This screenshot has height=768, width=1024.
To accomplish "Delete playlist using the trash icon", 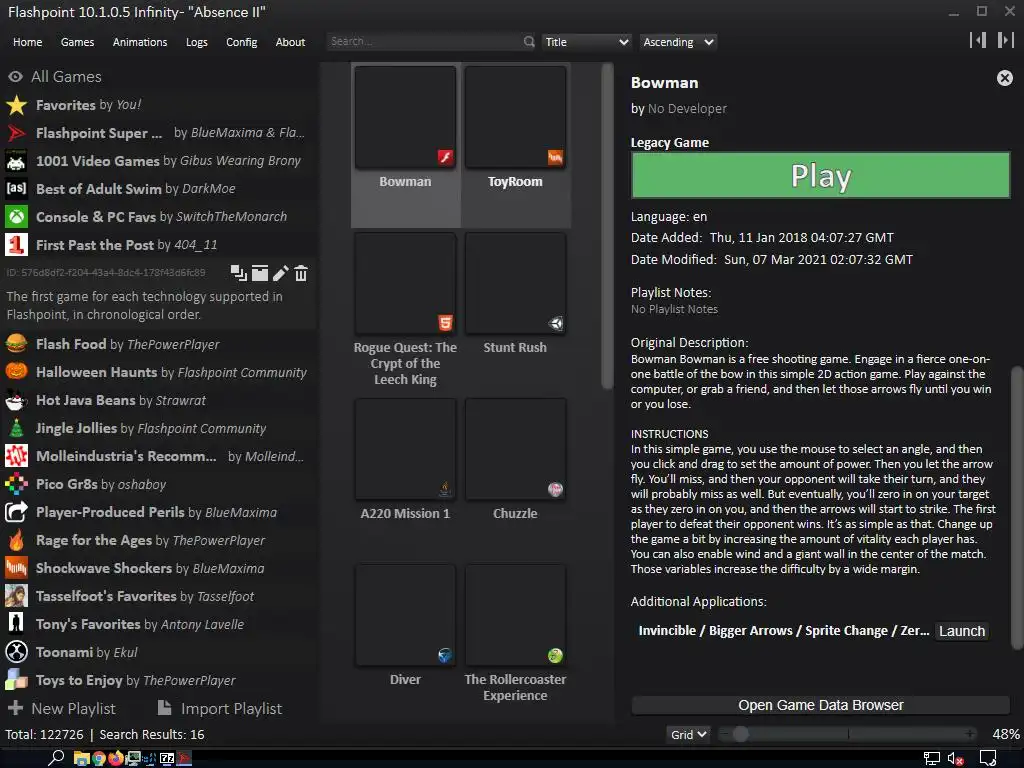I will (300, 273).
